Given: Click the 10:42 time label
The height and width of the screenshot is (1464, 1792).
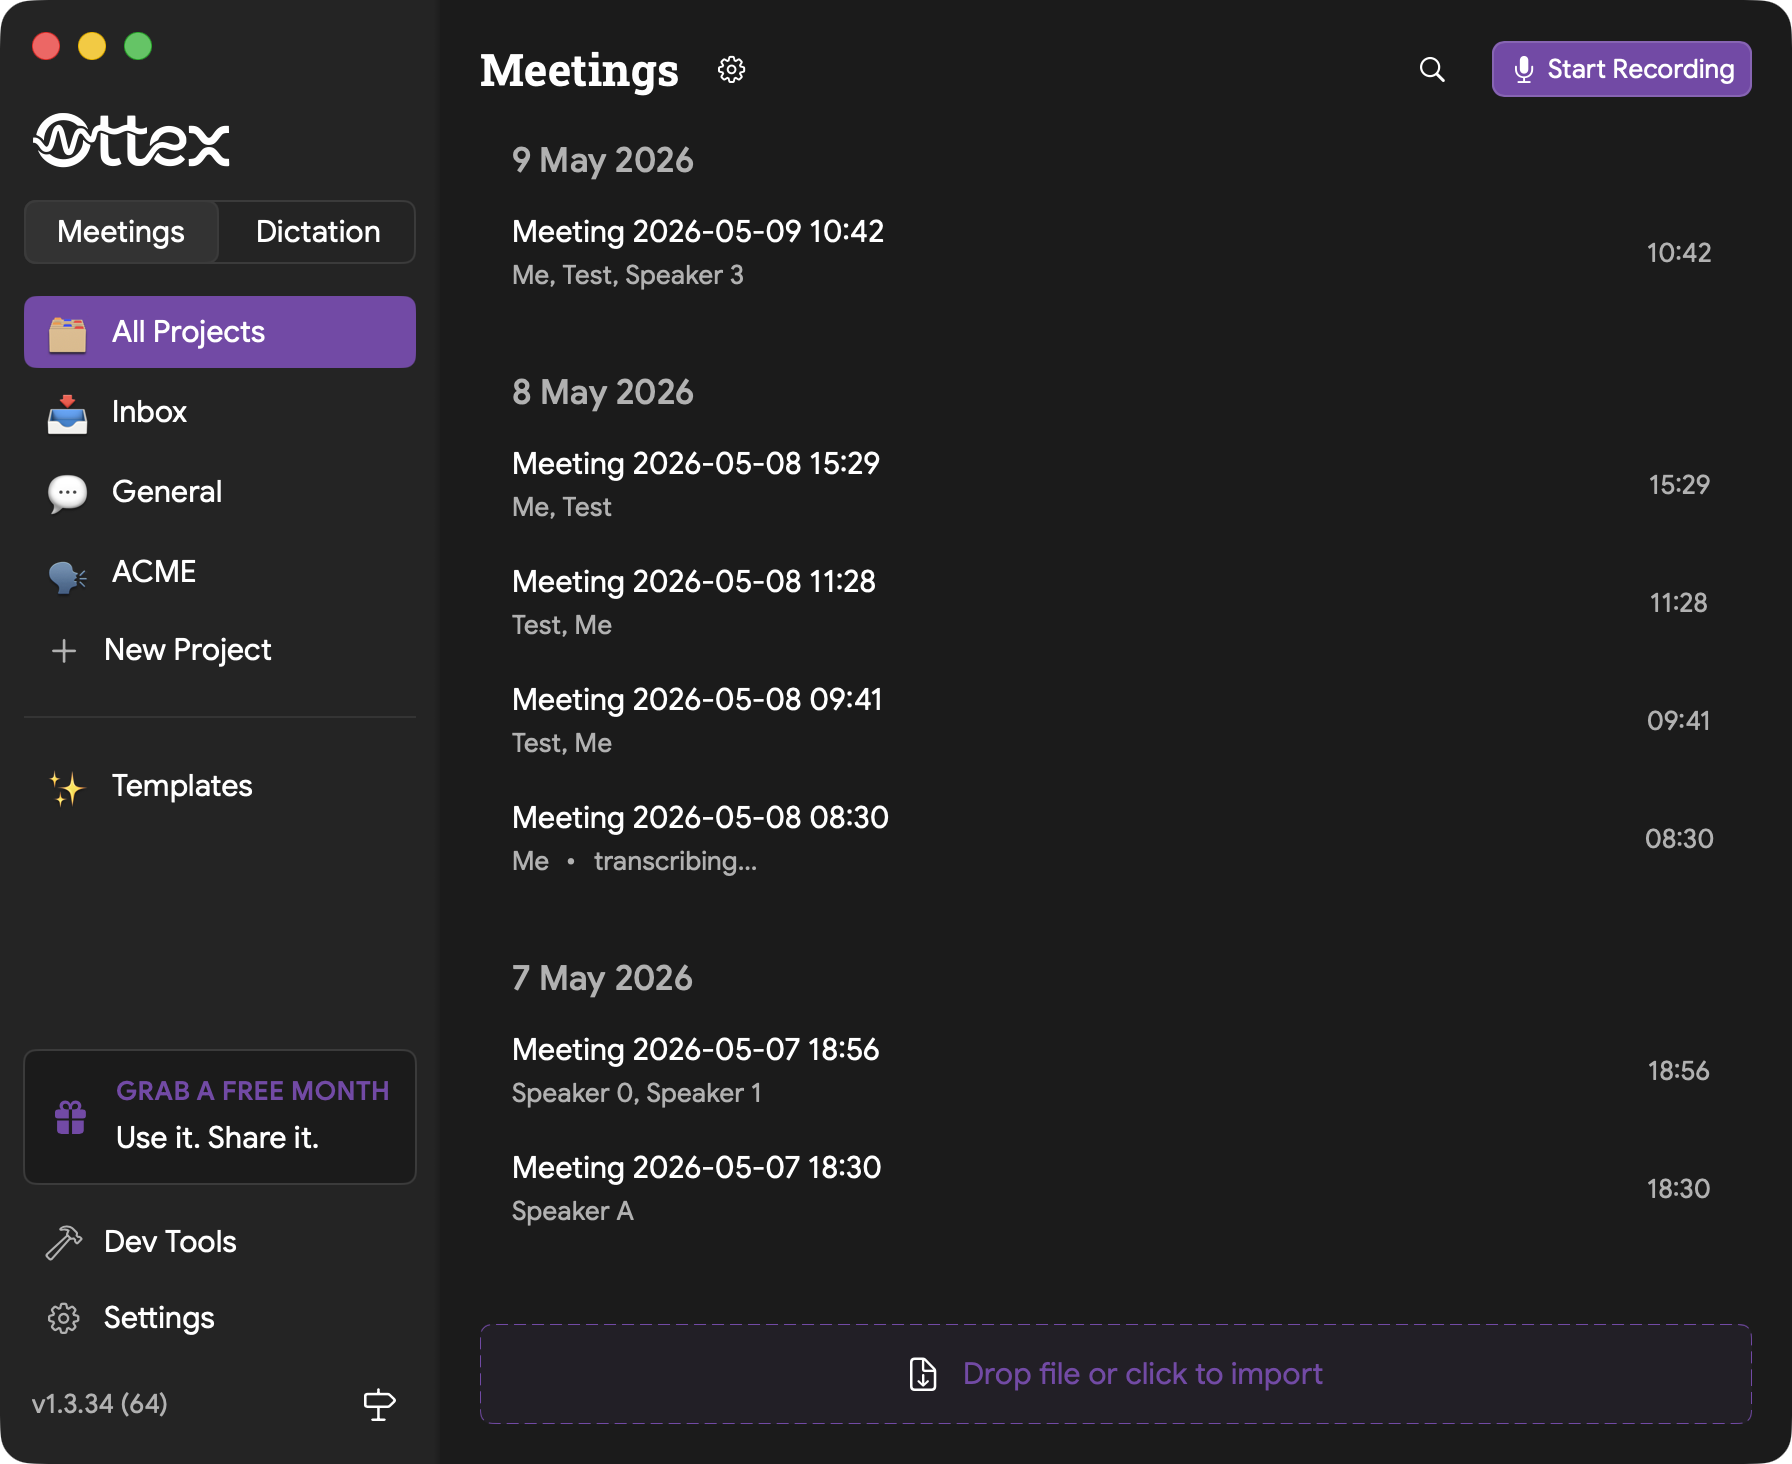Looking at the screenshot, I should [1679, 252].
